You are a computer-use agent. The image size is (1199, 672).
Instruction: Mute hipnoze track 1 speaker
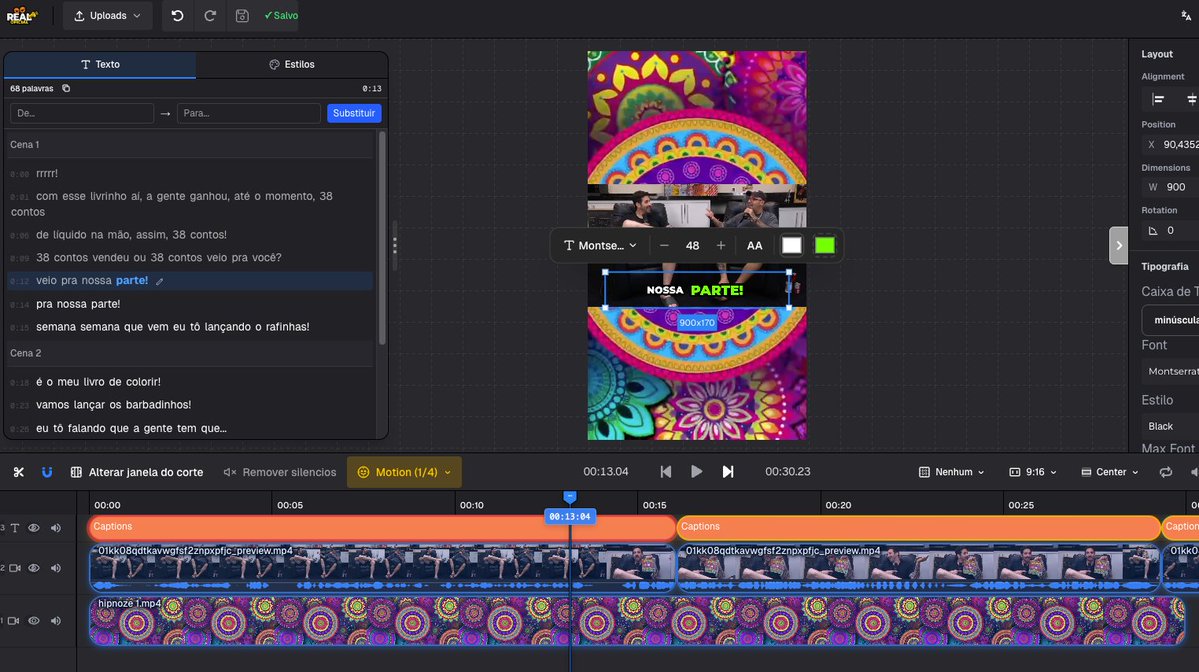click(x=56, y=621)
